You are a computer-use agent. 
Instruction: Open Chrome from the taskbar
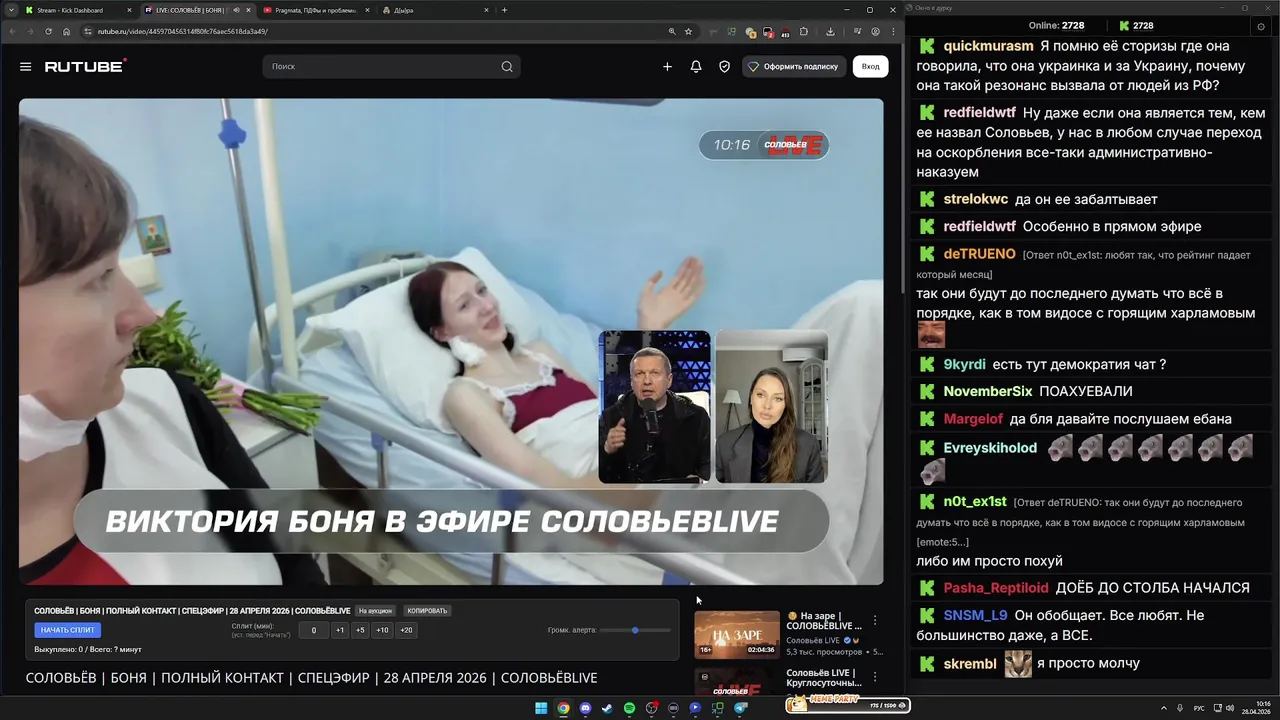coord(563,708)
